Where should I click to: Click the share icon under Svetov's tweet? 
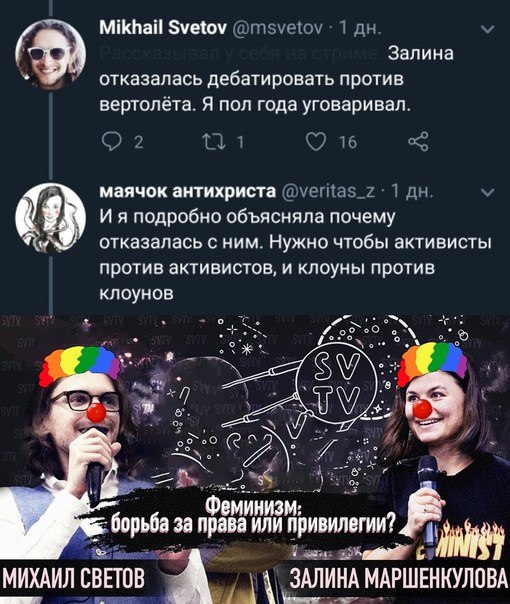click(x=418, y=141)
